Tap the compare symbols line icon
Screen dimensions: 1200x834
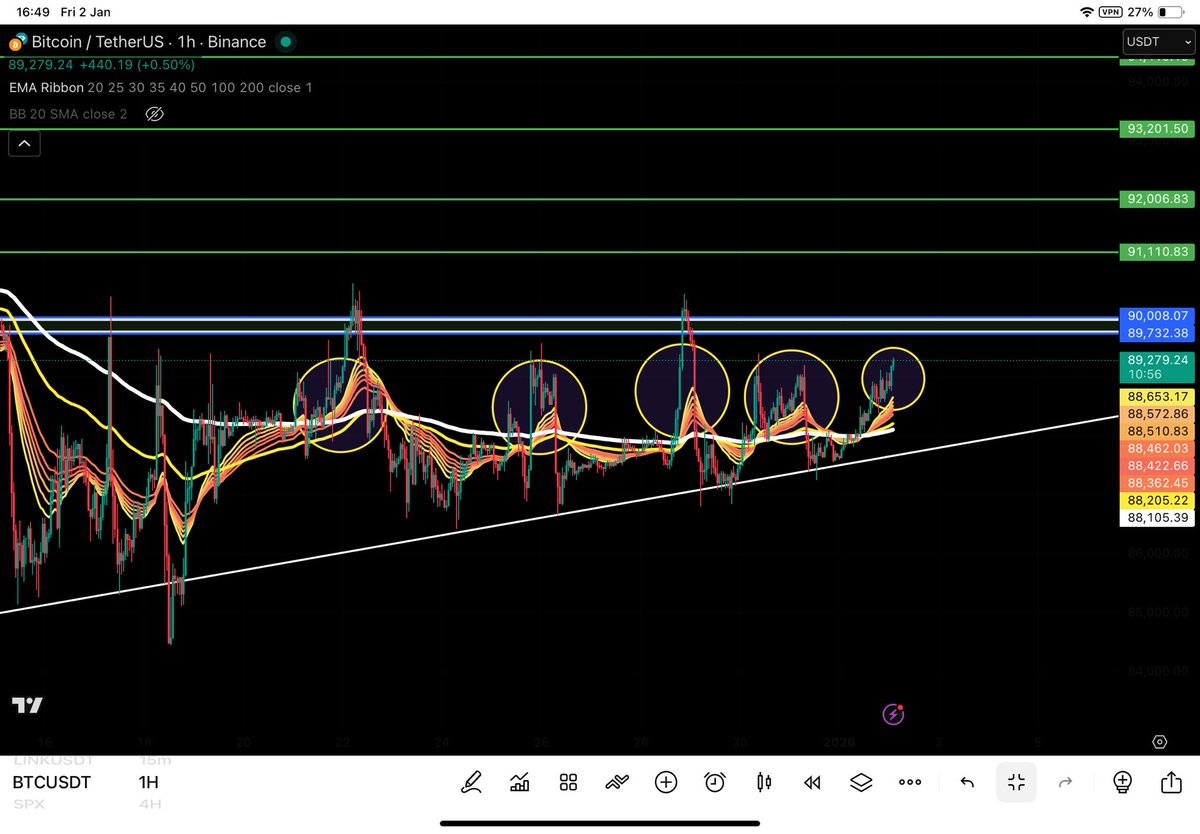pos(617,783)
